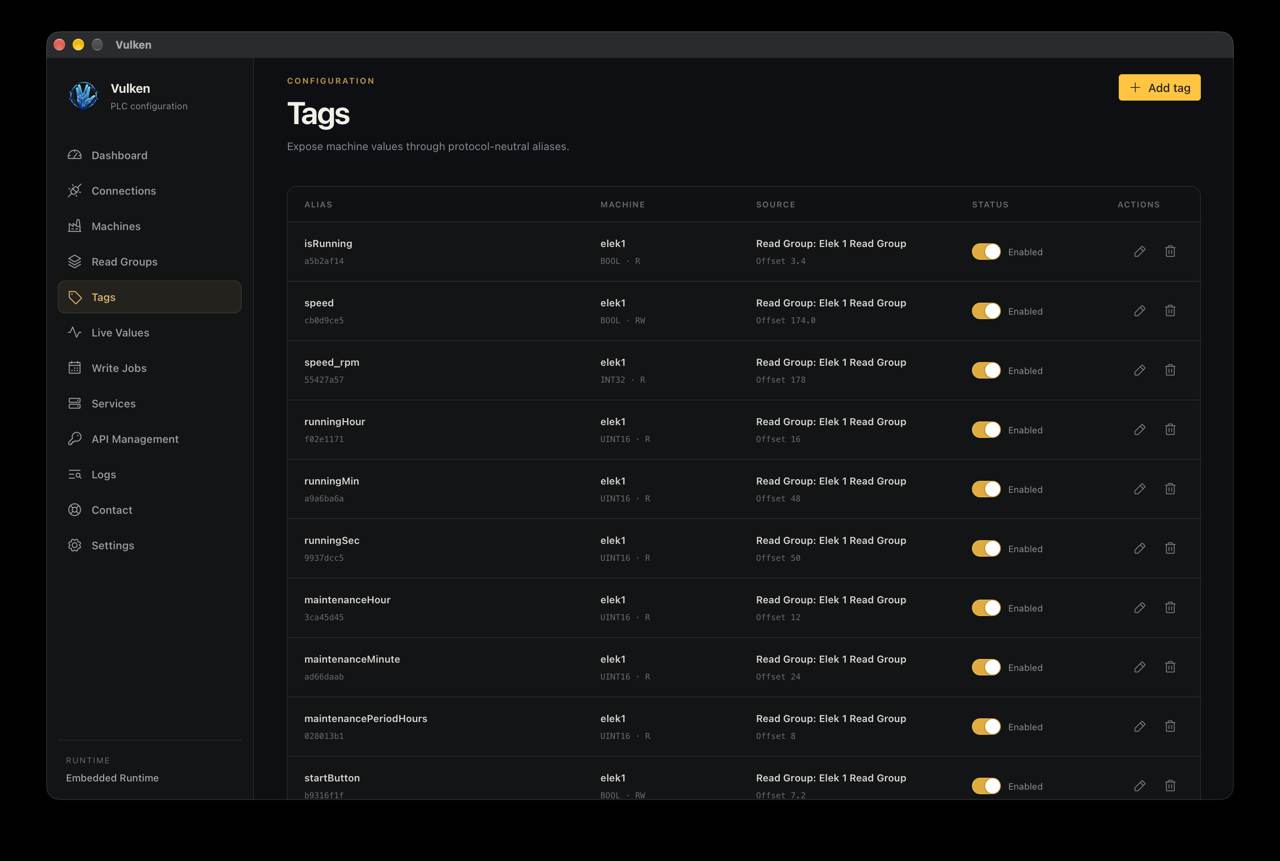Image resolution: width=1280 pixels, height=861 pixels.
Task: Edit the speed tag row
Action: 1139,311
